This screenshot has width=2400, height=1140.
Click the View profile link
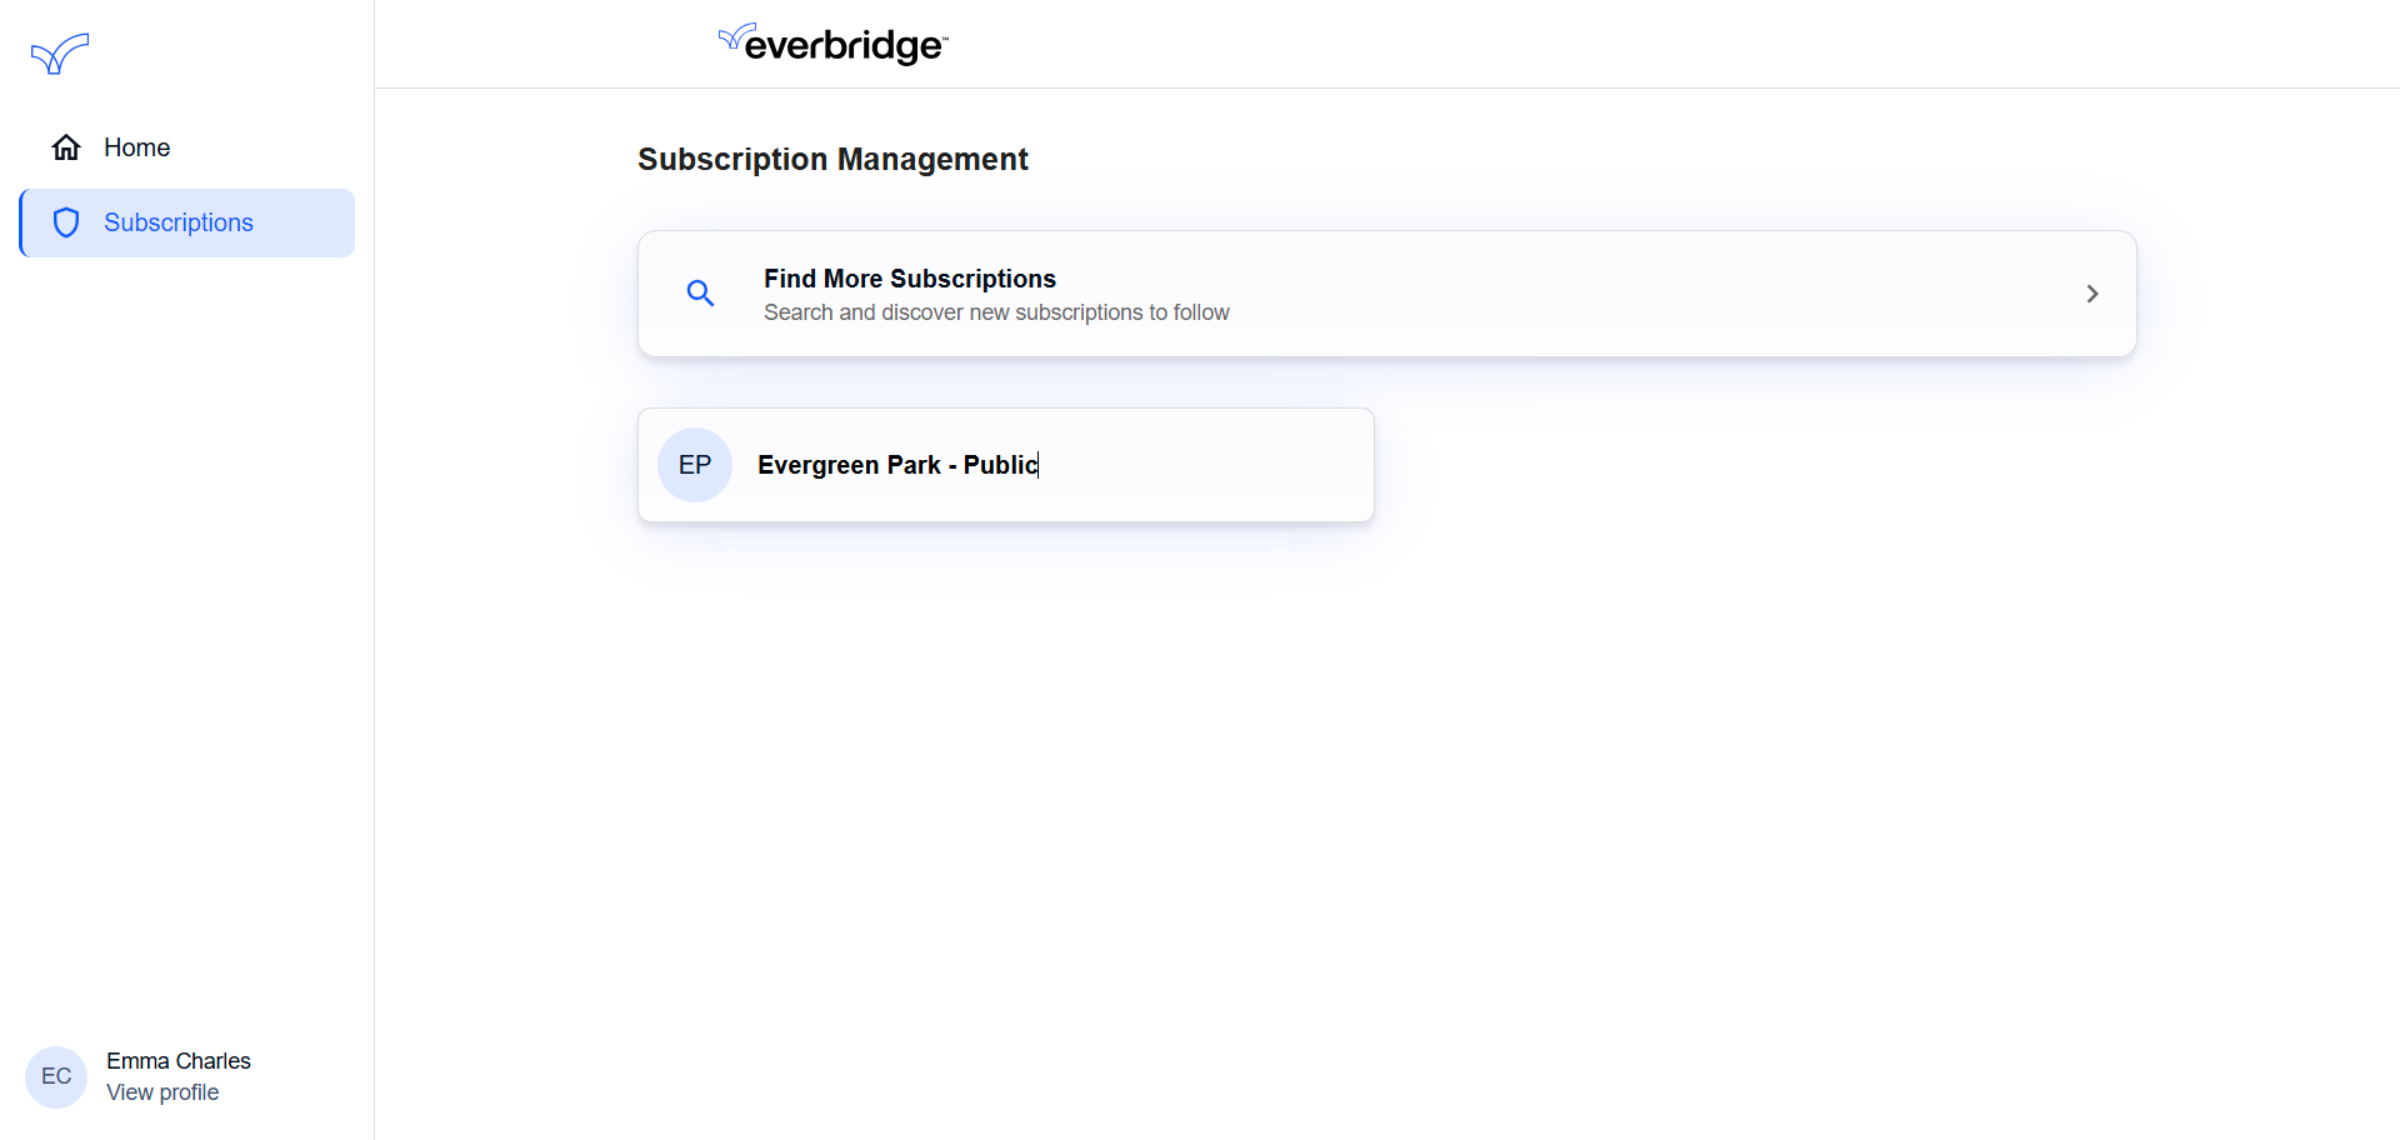163,1092
